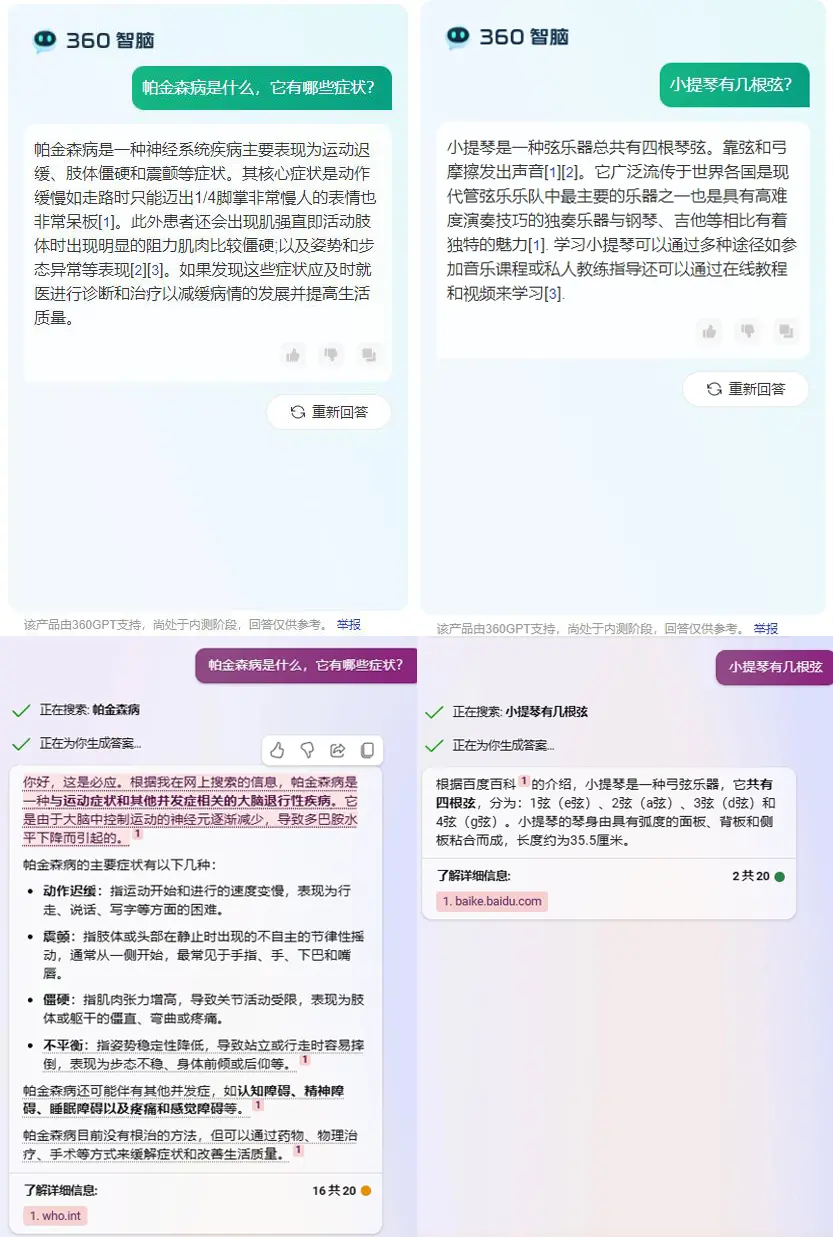Regenerate the 360智脑 violin strings answer
This screenshot has height=1237, width=833.
click(x=746, y=389)
